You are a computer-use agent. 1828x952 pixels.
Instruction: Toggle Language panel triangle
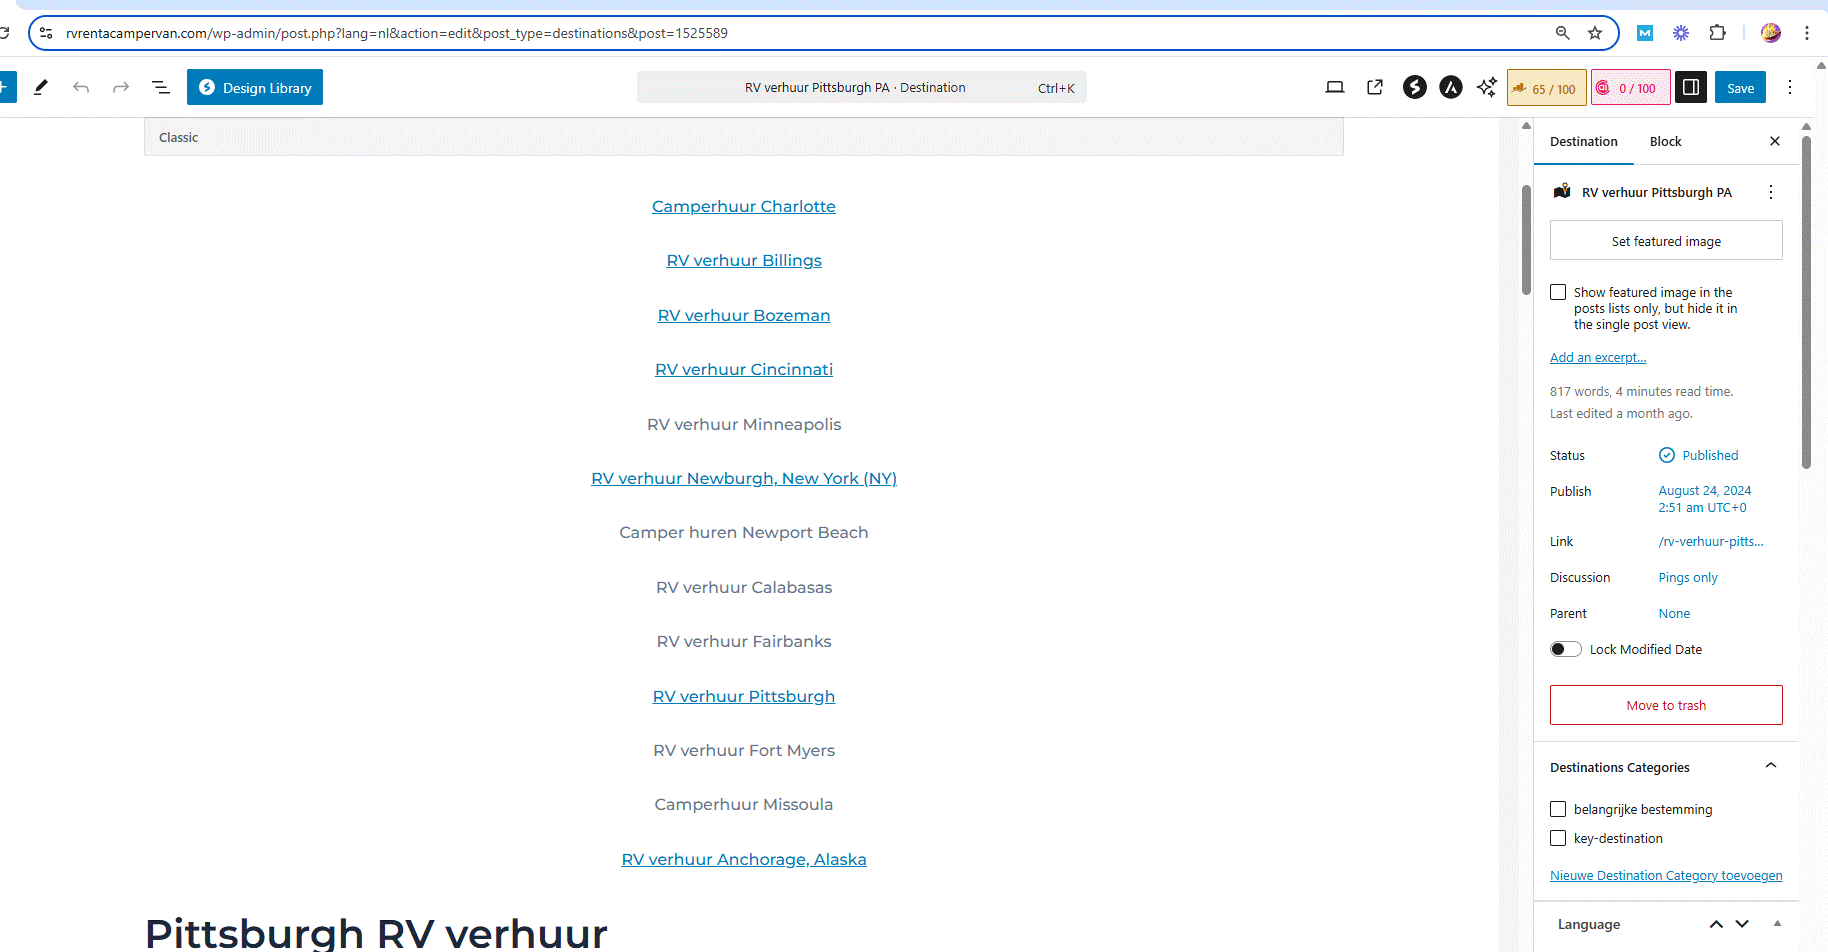point(1777,923)
